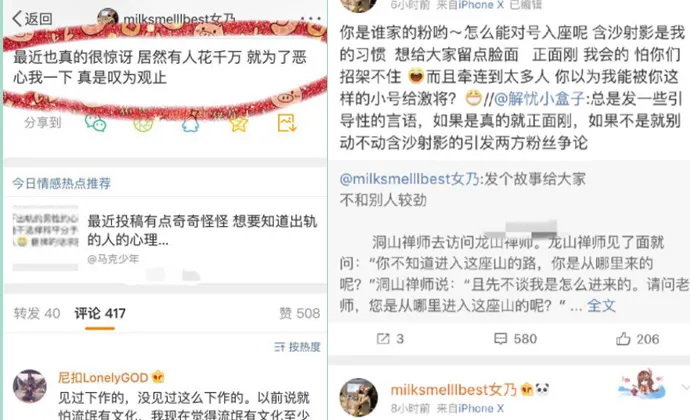
Task: View 赞 508 likes list
Action: click(x=299, y=313)
